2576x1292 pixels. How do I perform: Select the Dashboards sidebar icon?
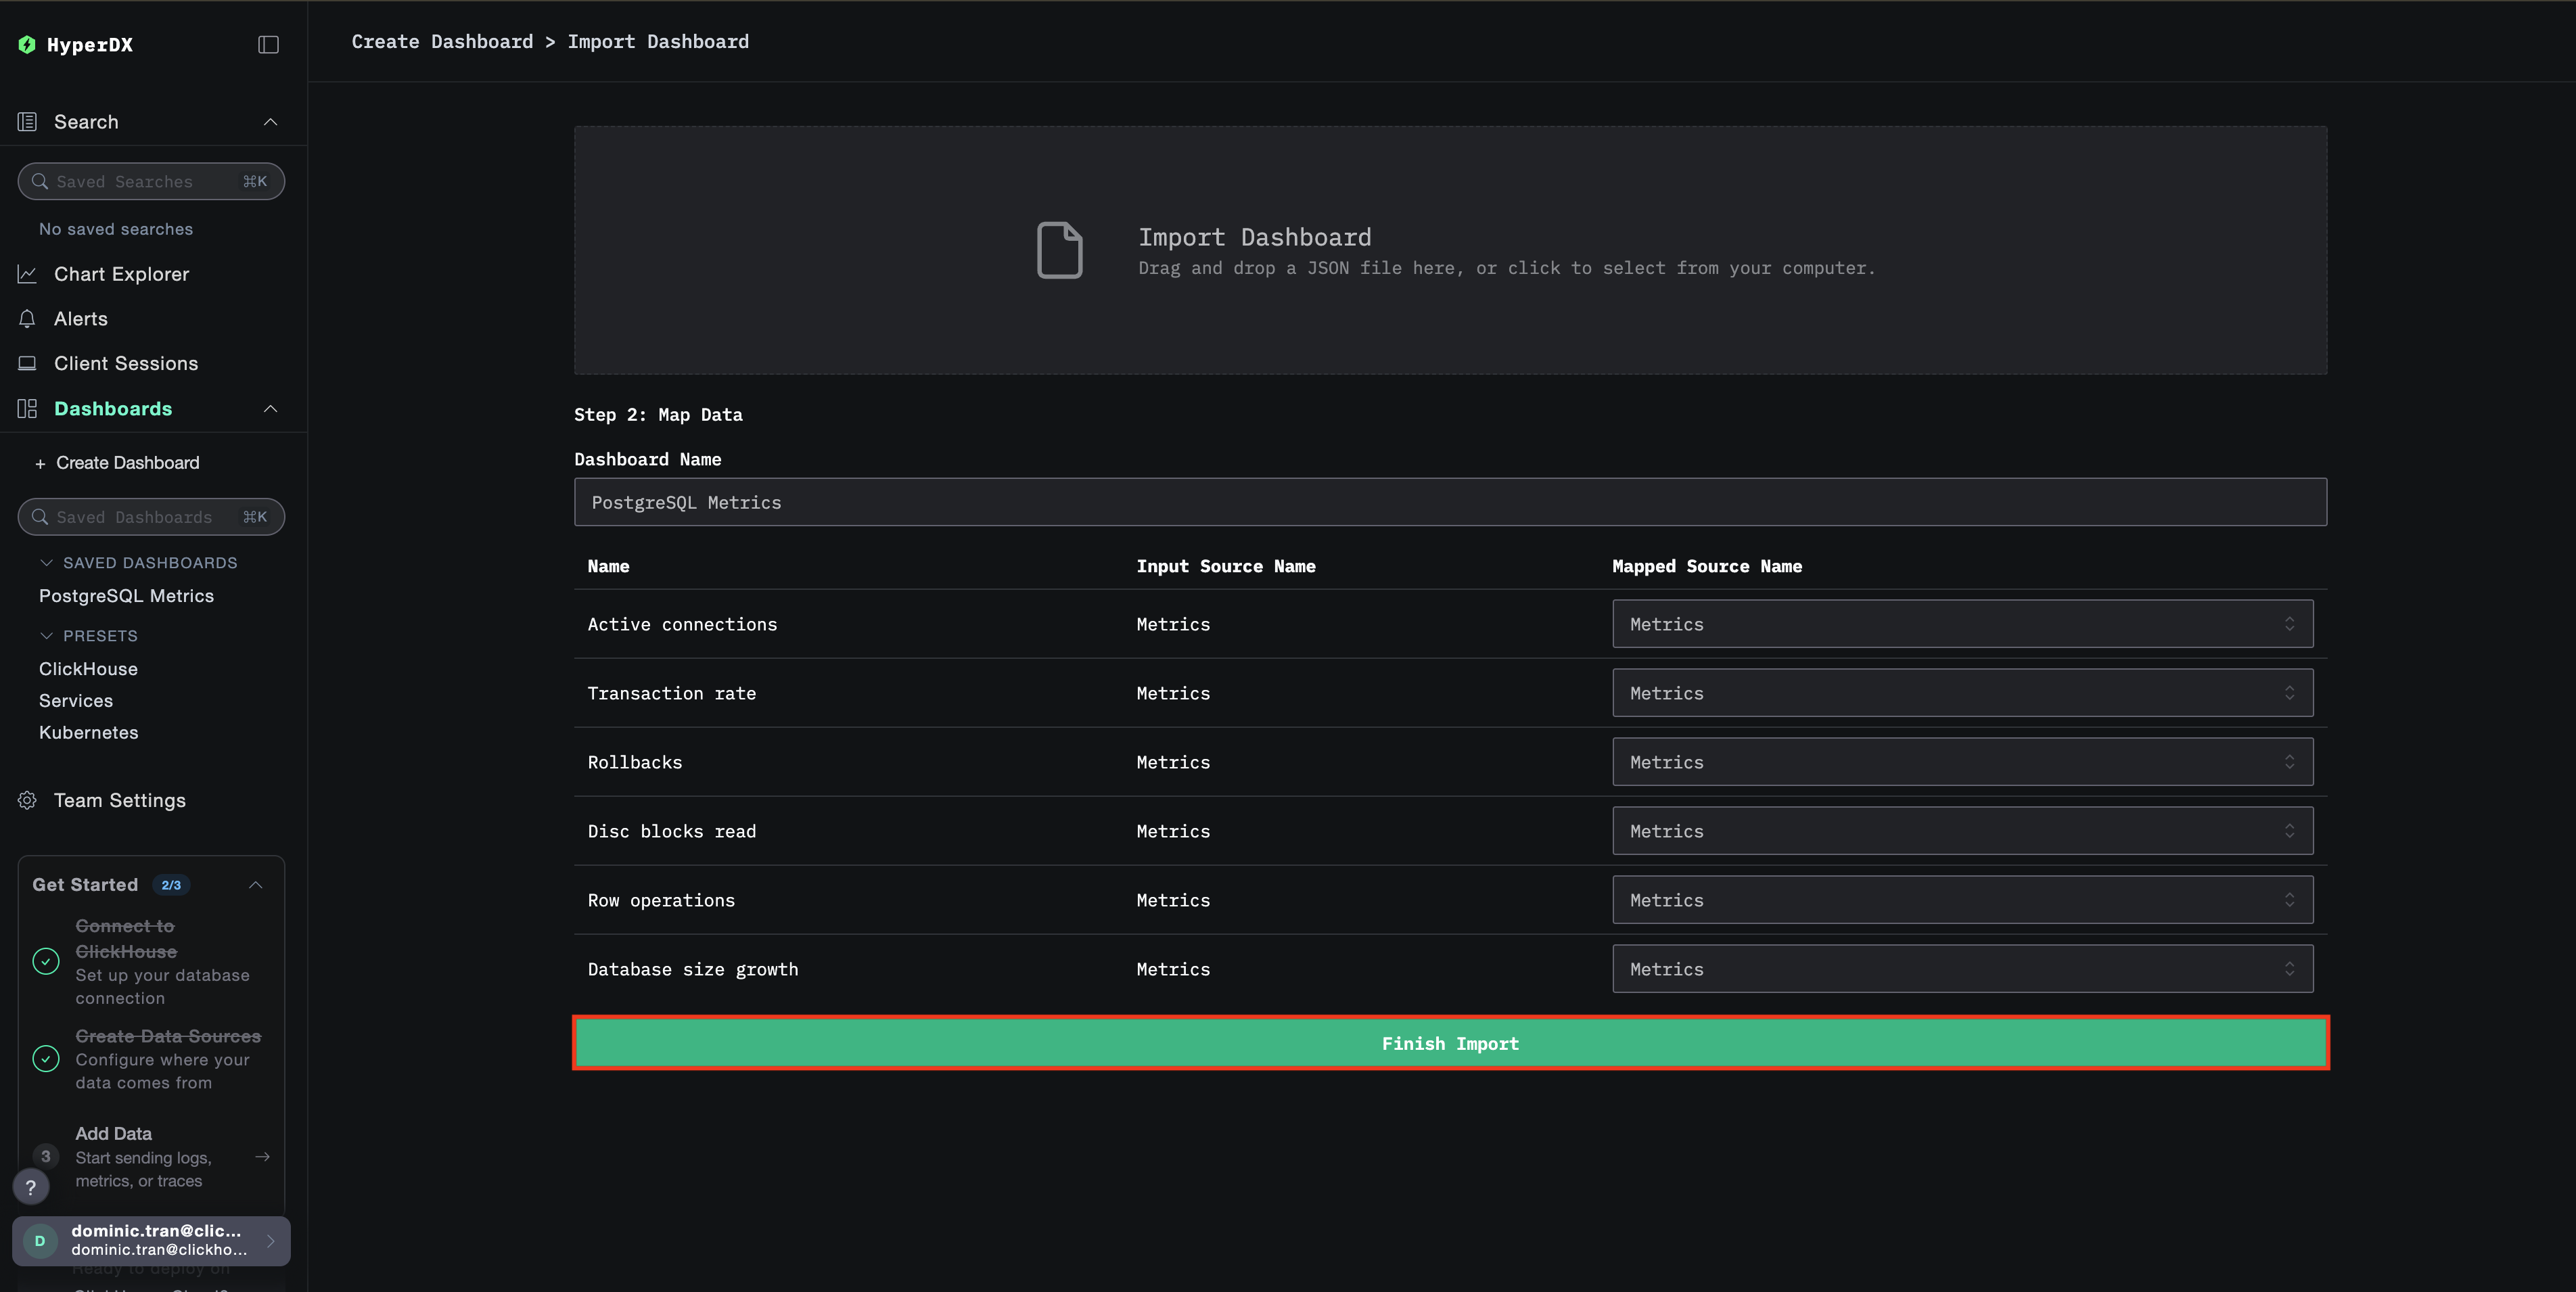[27, 408]
